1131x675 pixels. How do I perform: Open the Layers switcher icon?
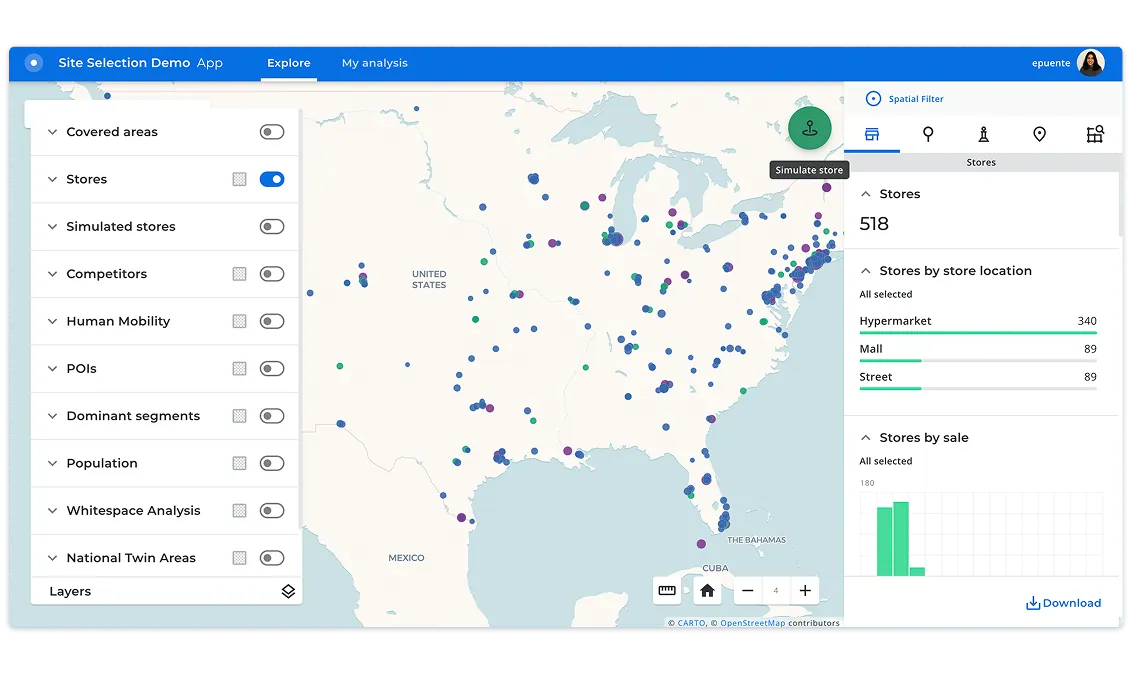tap(288, 591)
